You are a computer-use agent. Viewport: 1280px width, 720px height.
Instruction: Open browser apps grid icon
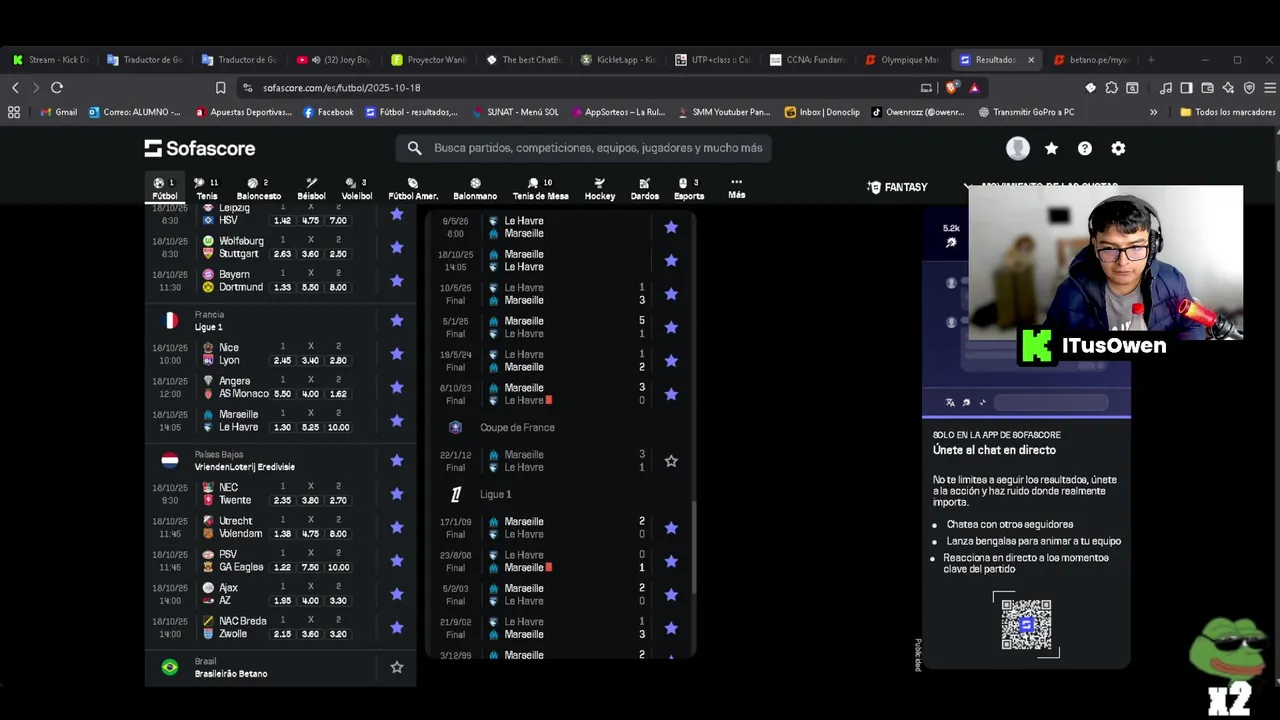coord(14,112)
